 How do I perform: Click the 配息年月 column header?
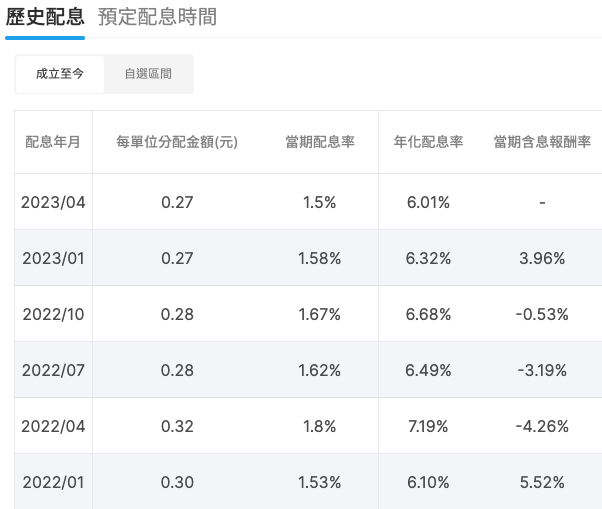[53, 142]
